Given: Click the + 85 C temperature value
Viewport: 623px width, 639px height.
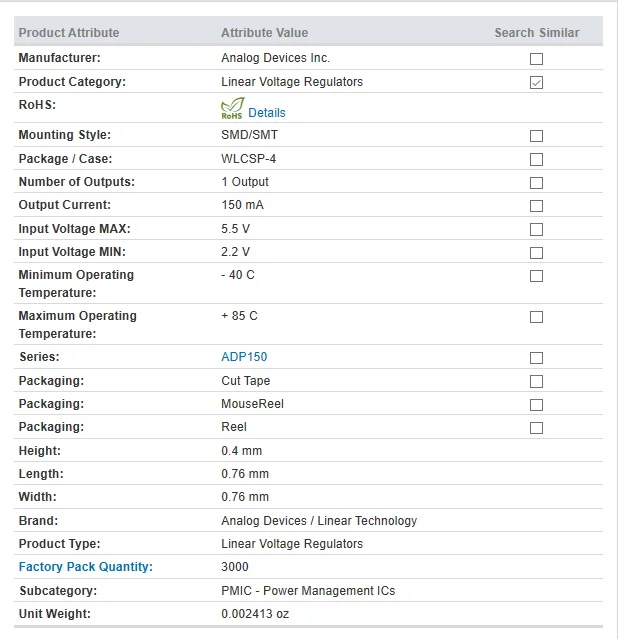Looking at the screenshot, I should click(x=239, y=316).
